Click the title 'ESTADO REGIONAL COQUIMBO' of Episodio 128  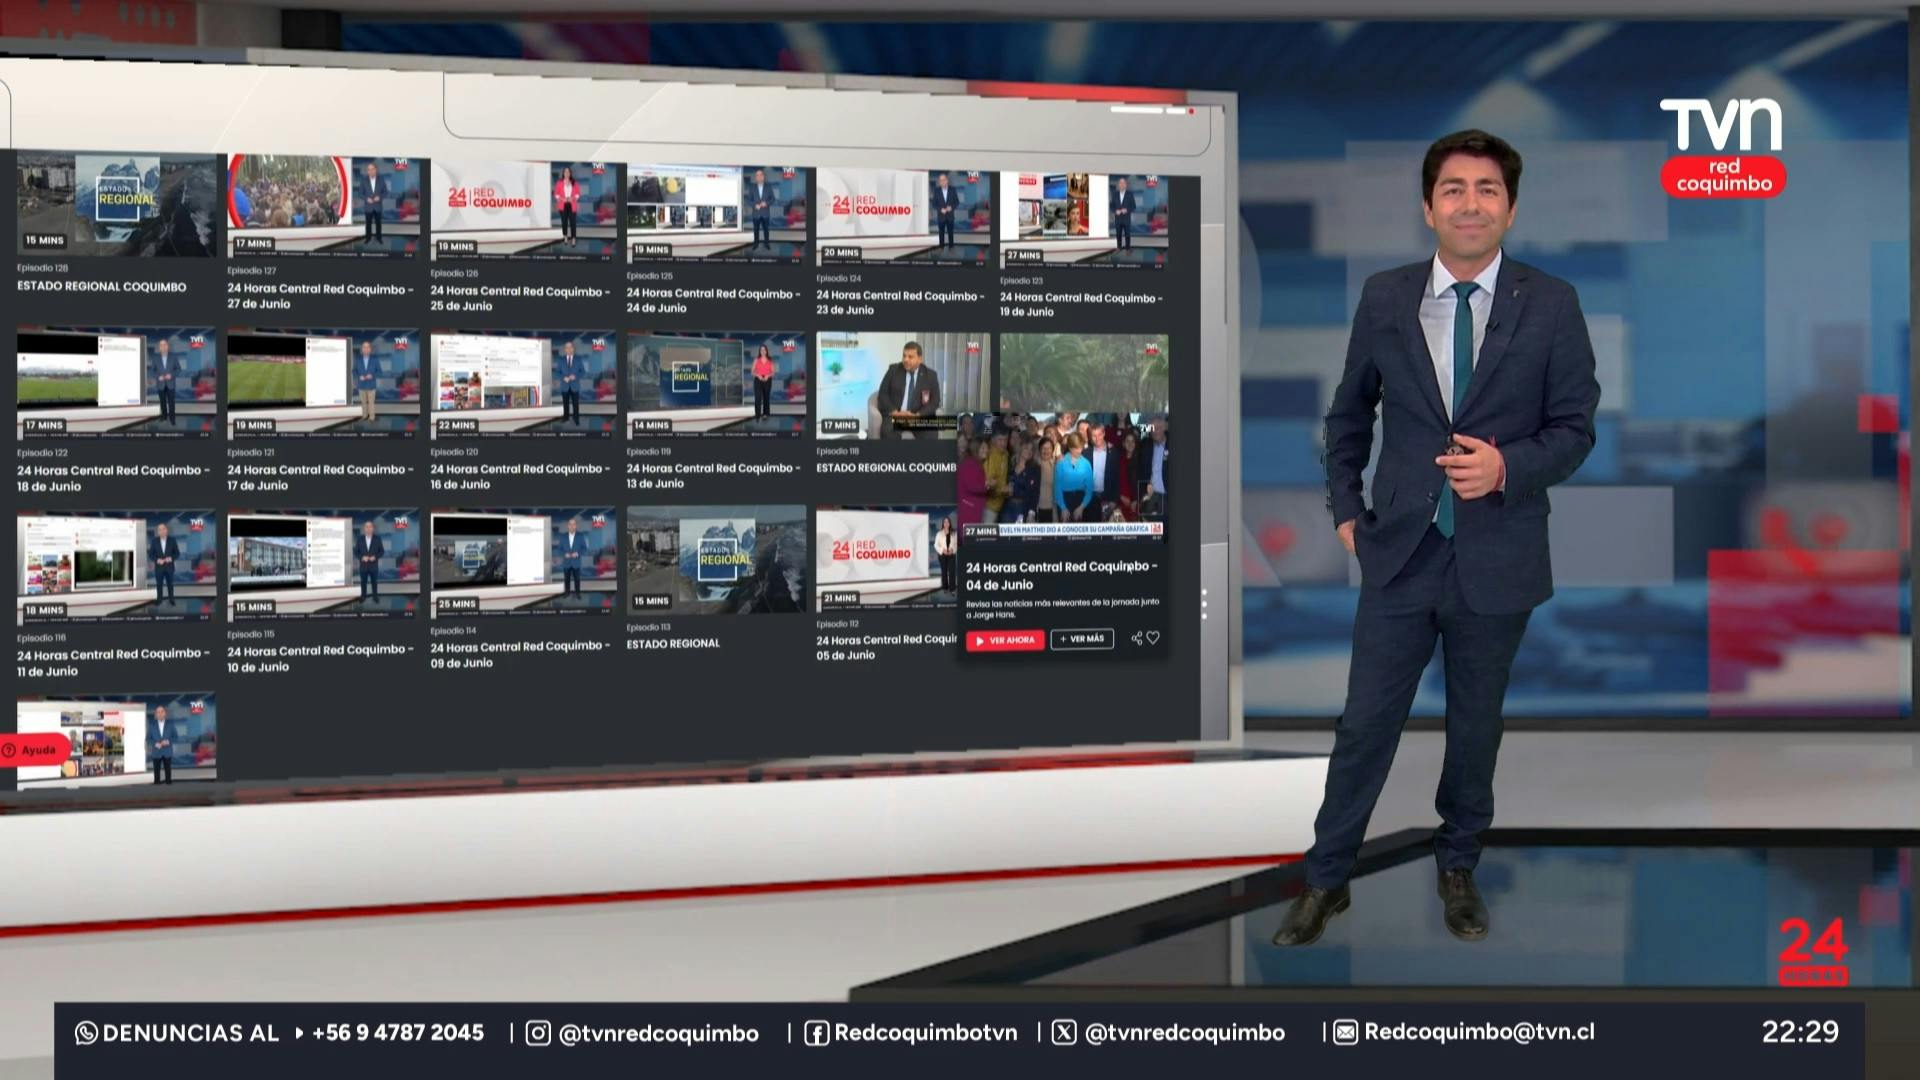point(101,287)
